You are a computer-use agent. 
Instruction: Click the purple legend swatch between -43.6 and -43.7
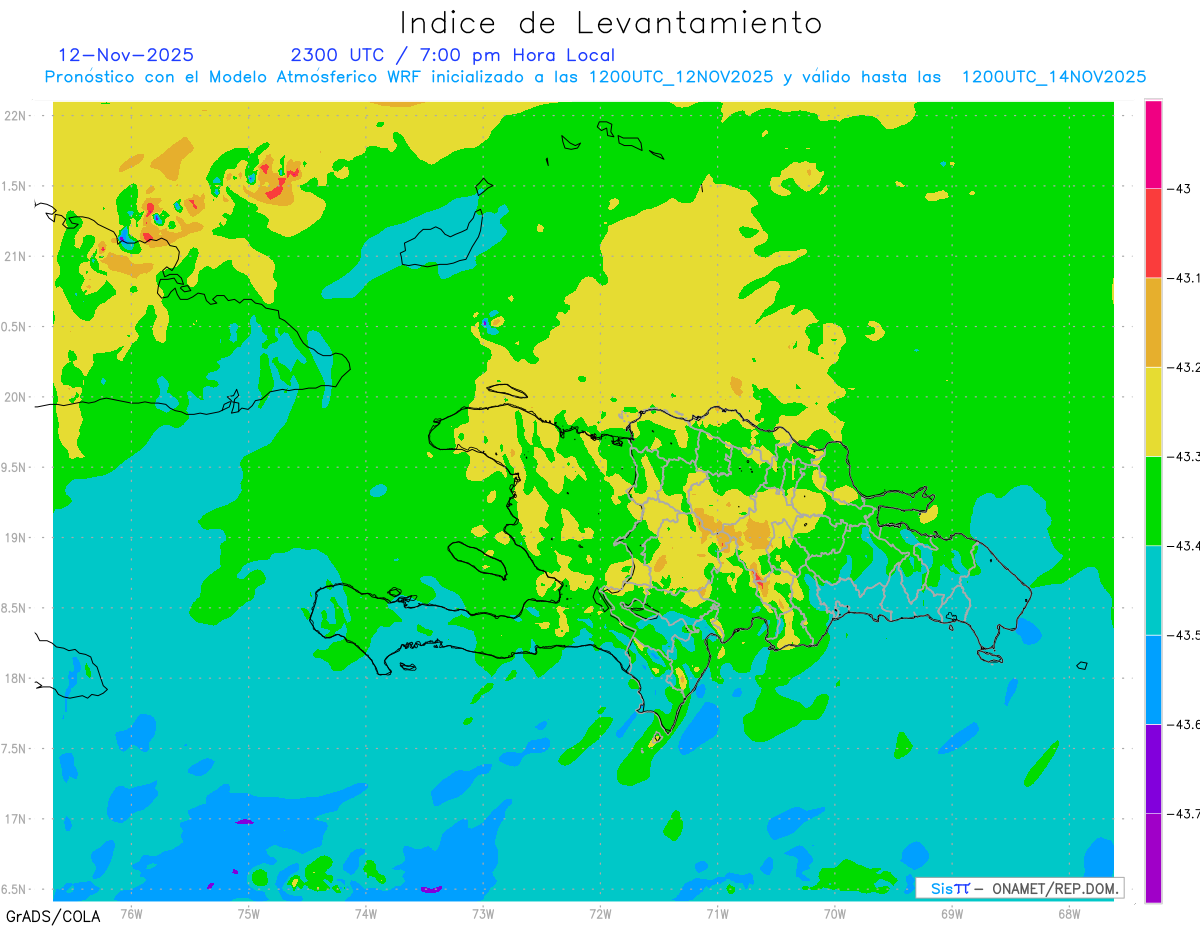[1153, 768]
